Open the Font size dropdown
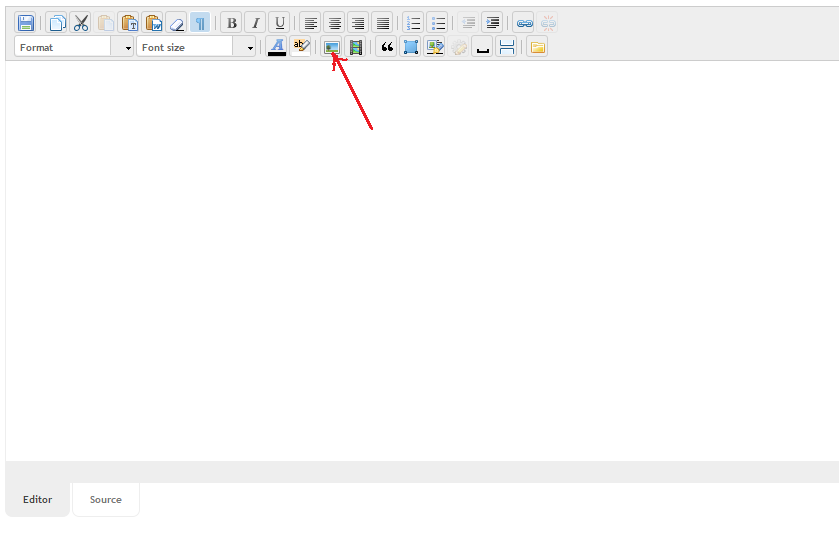This screenshot has width=839, height=540. [196, 47]
